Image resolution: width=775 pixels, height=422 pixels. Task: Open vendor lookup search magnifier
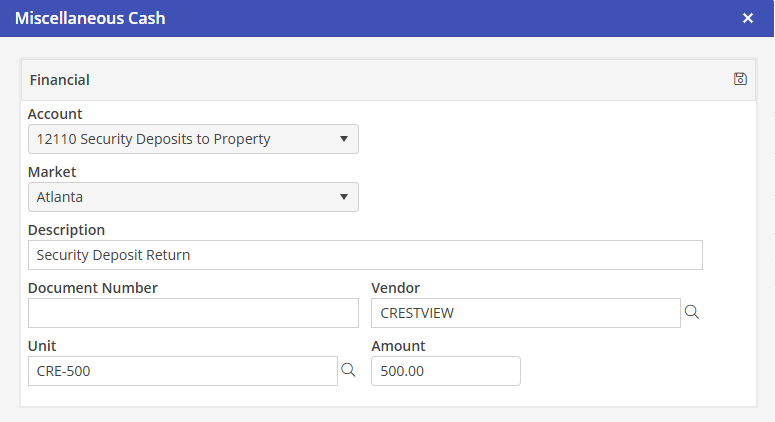click(691, 312)
